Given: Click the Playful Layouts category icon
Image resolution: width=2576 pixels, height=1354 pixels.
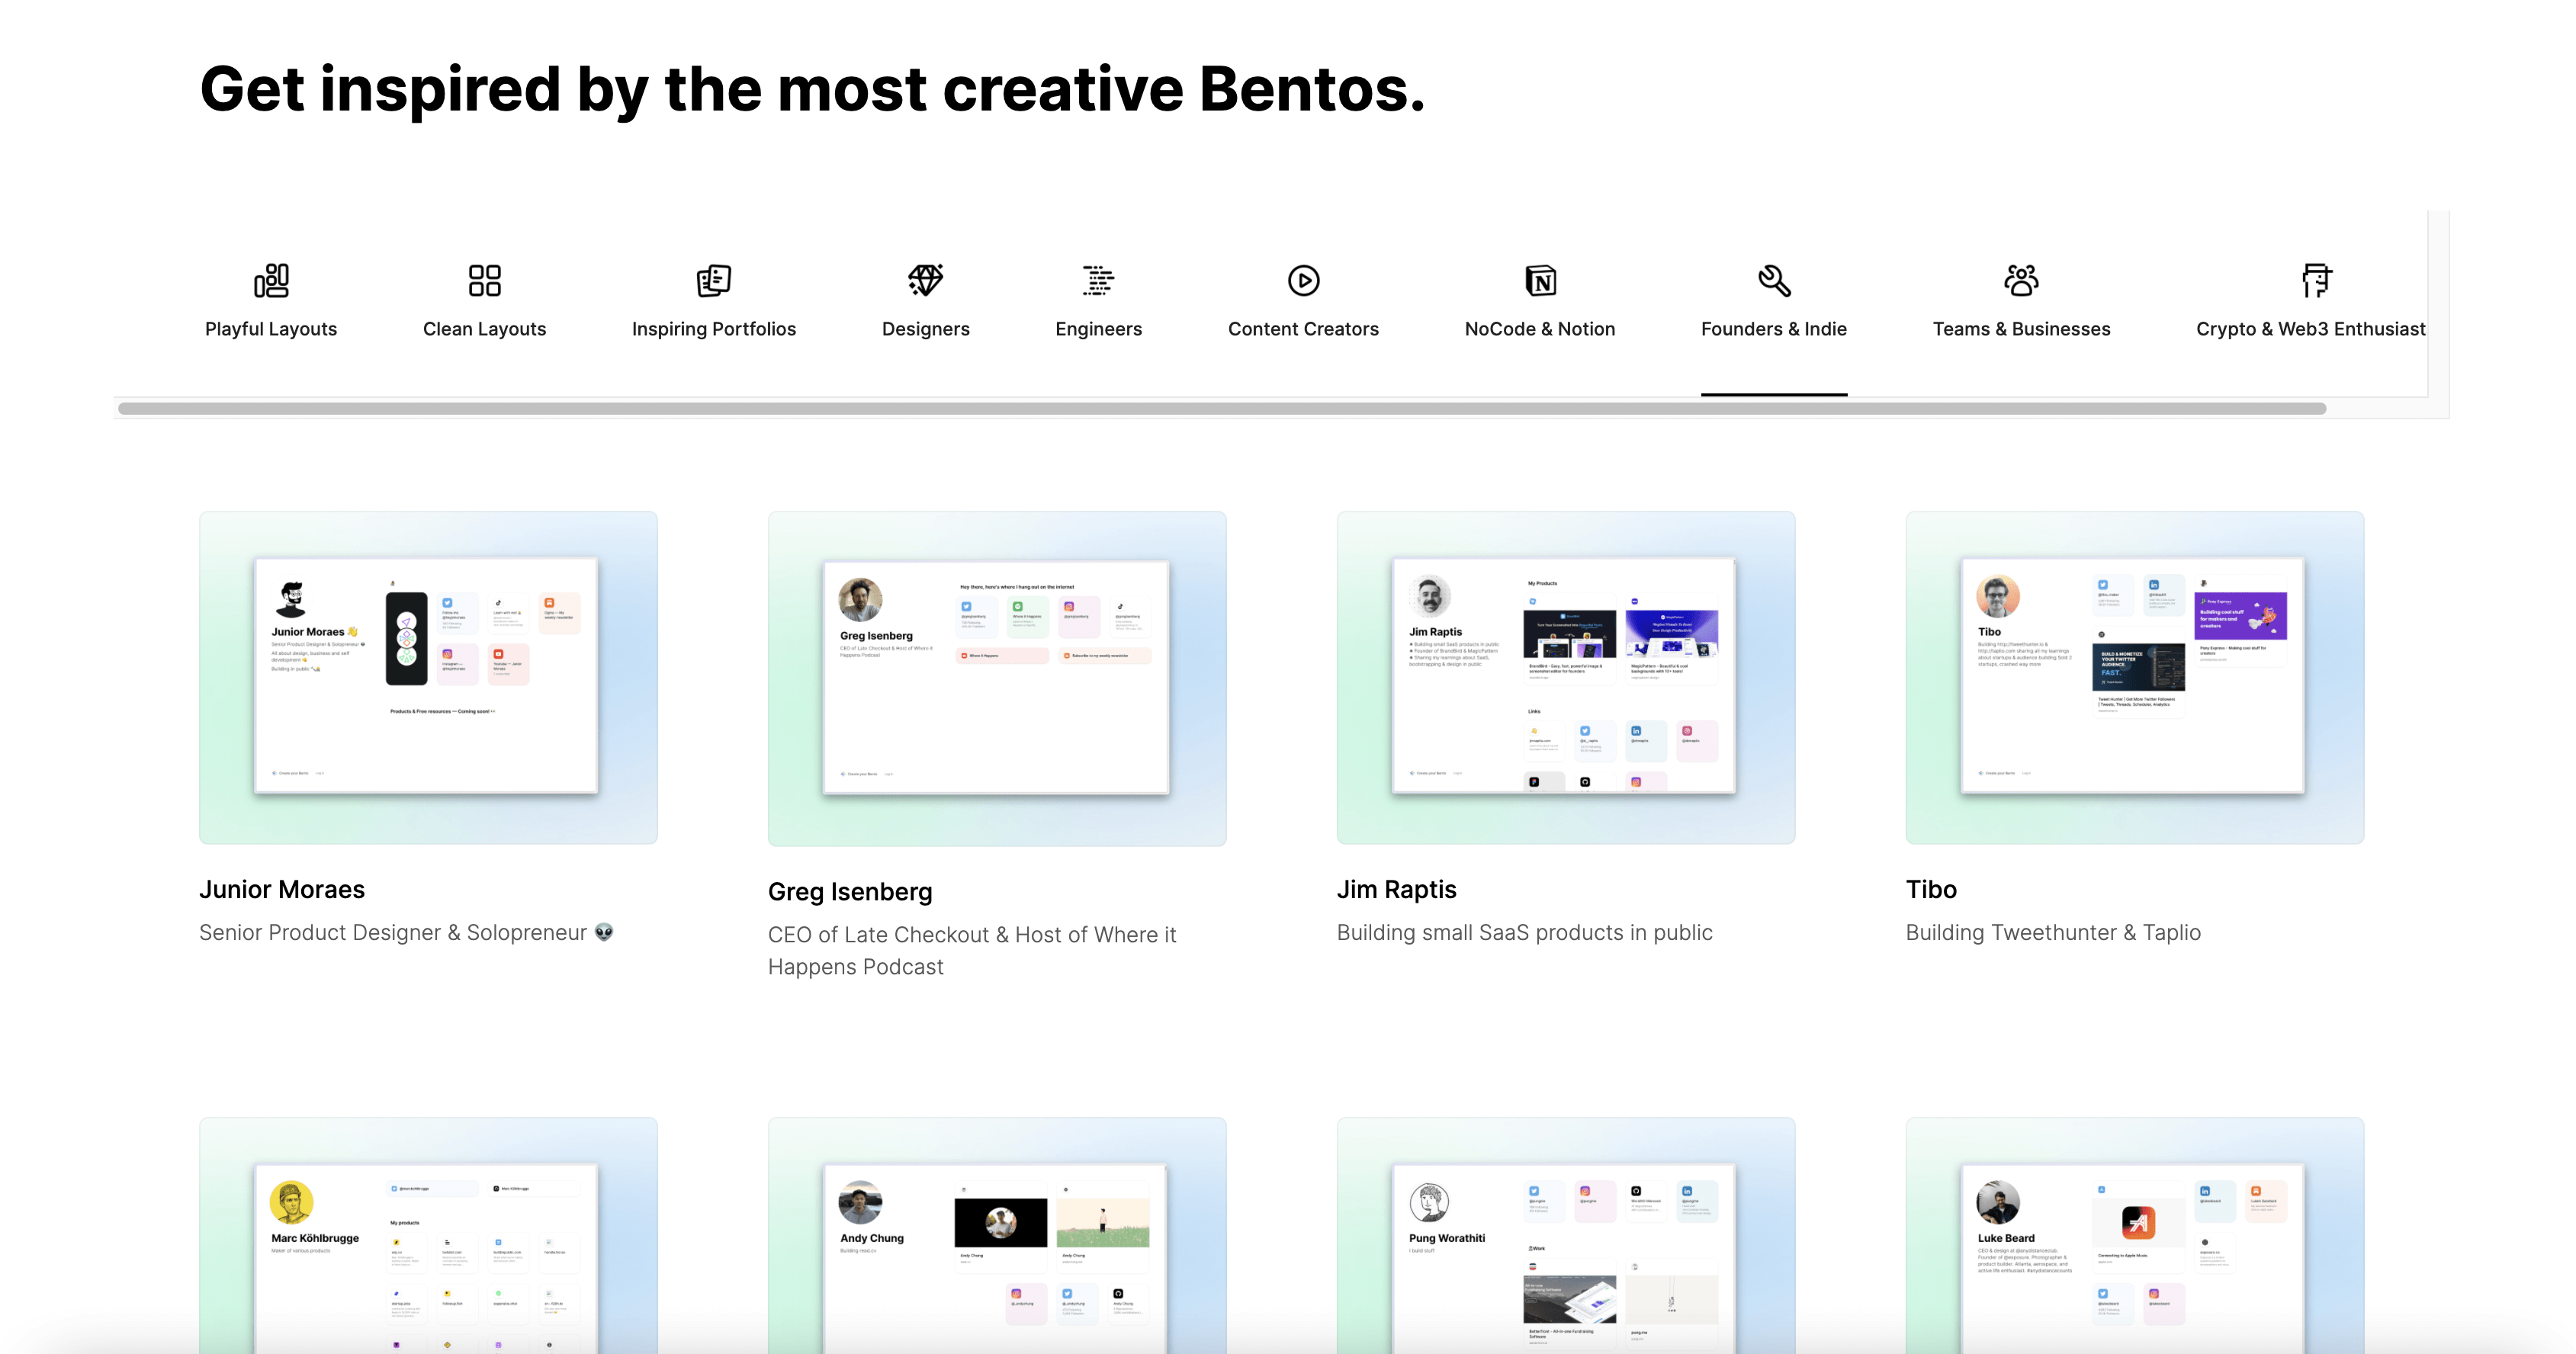Looking at the screenshot, I should tap(271, 281).
